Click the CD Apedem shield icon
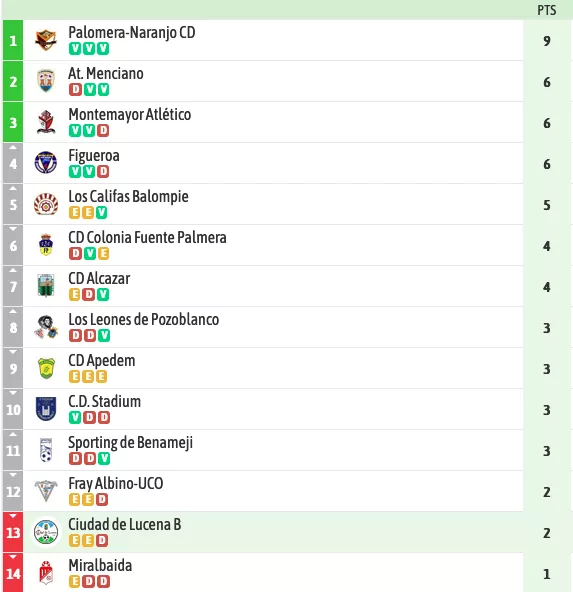This screenshot has height=592, width=573. [46, 368]
